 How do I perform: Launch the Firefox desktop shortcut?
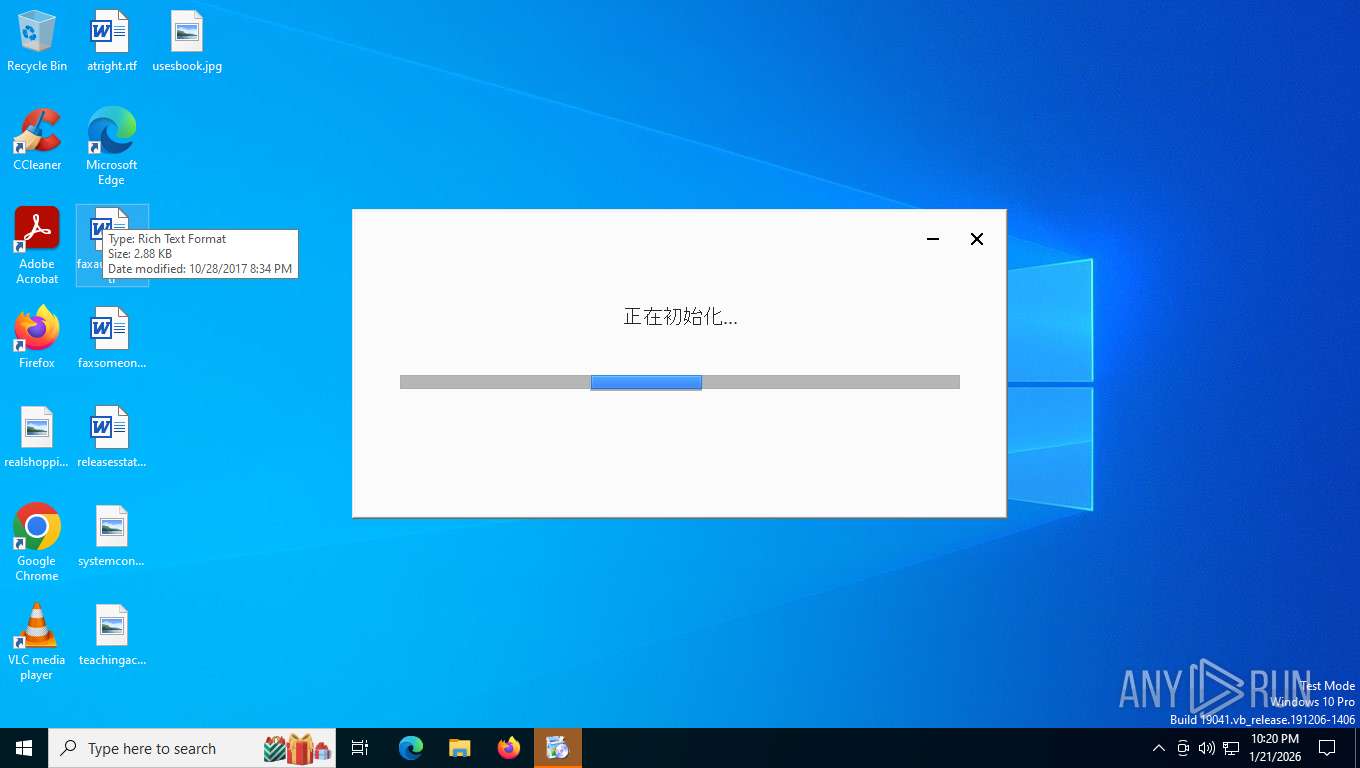pos(37,338)
